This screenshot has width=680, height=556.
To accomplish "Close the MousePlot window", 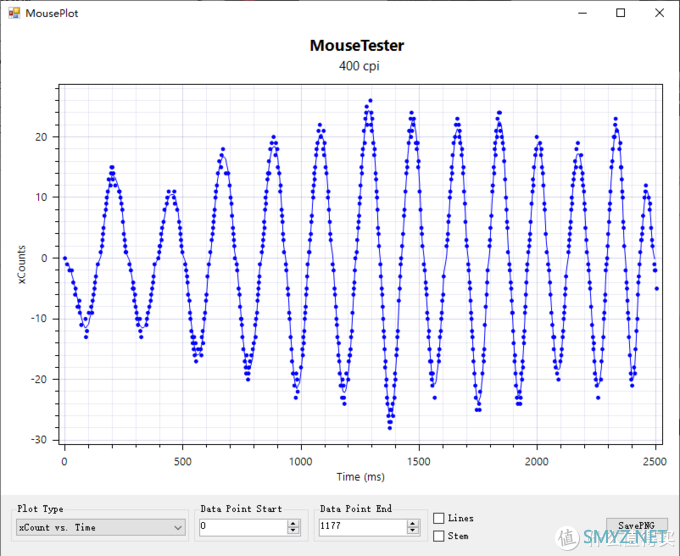I will pos(658,13).
